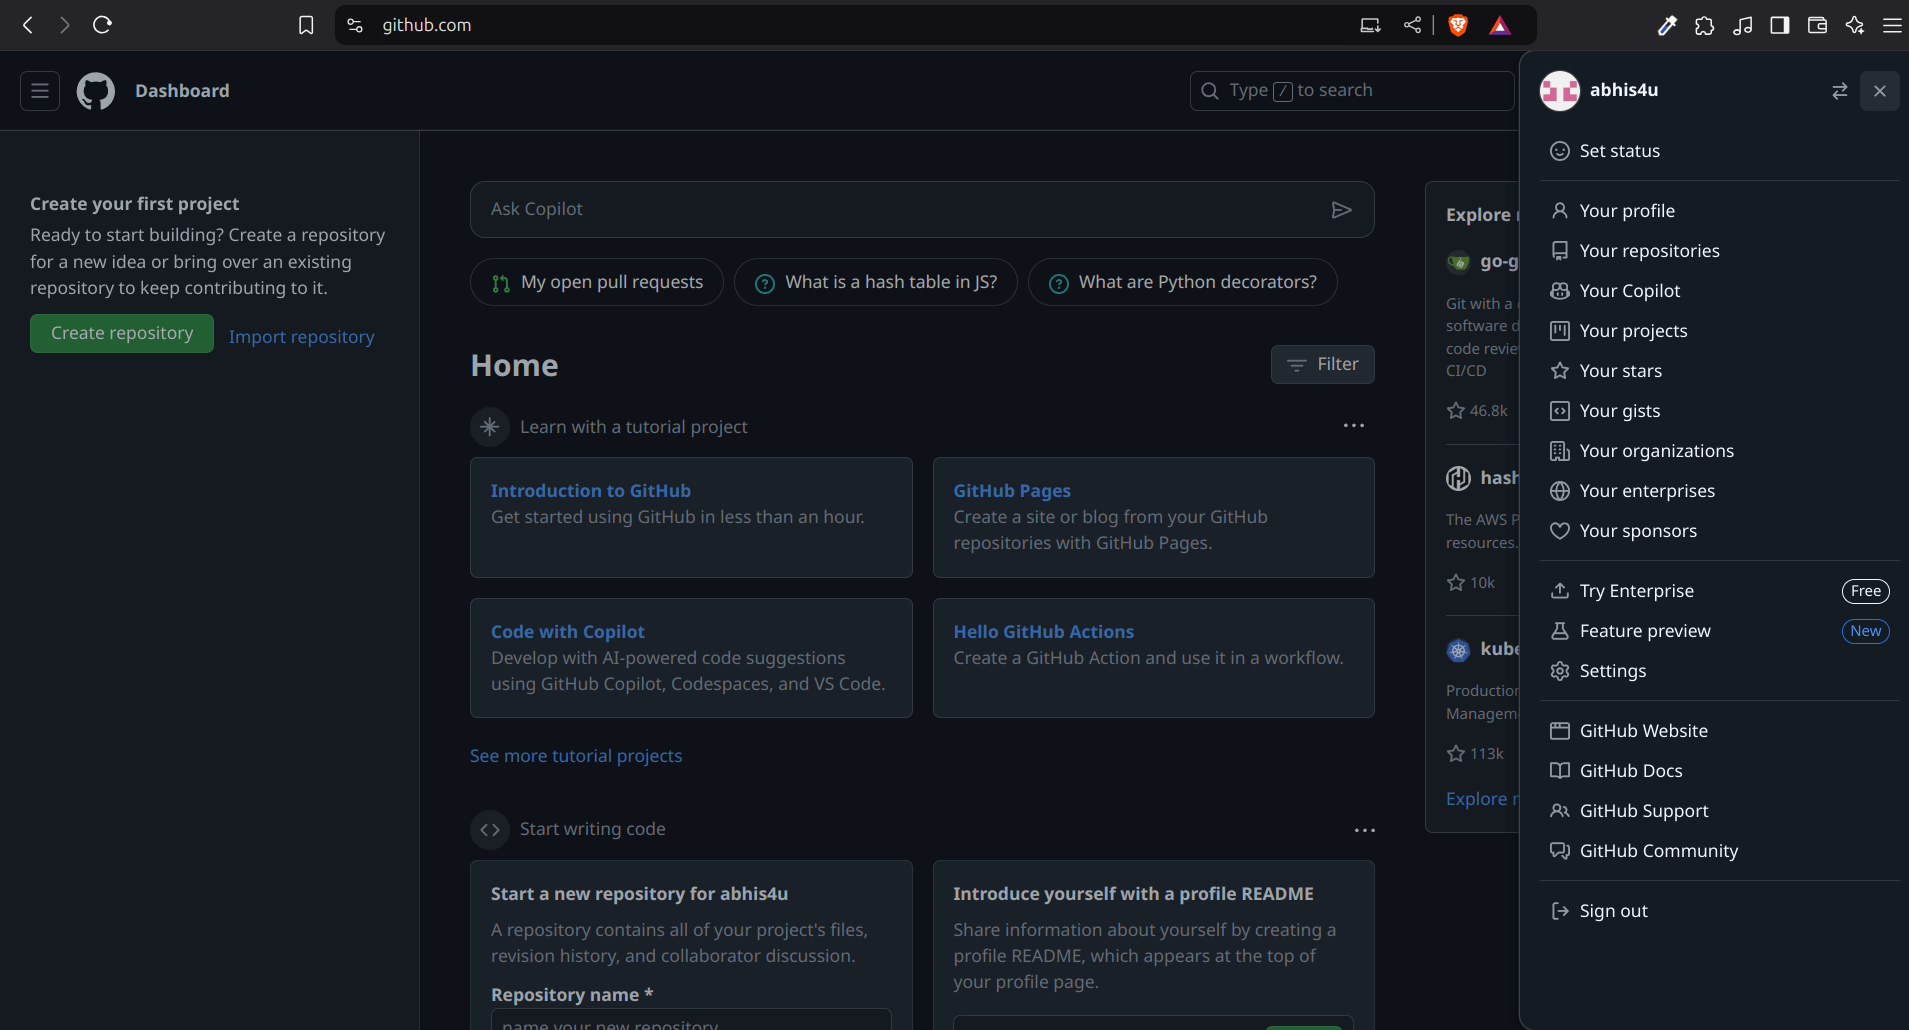Open the Hello GitHub Actions tutorial
This screenshot has width=1909, height=1030.
click(x=1044, y=632)
